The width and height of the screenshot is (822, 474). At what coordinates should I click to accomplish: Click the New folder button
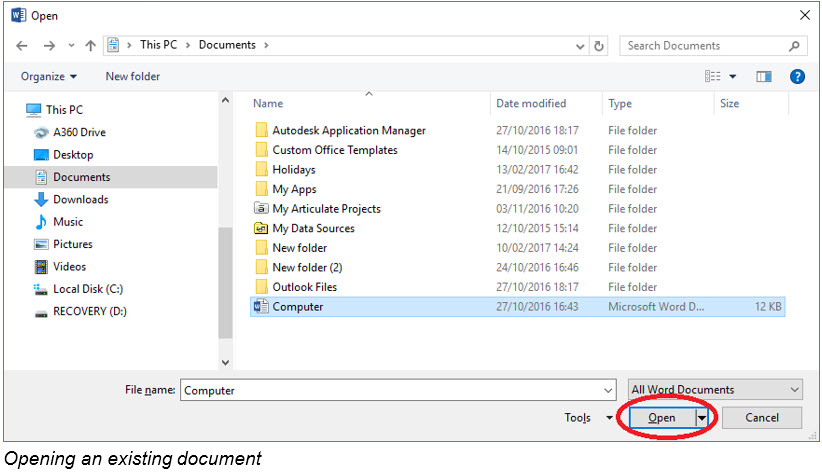133,77
